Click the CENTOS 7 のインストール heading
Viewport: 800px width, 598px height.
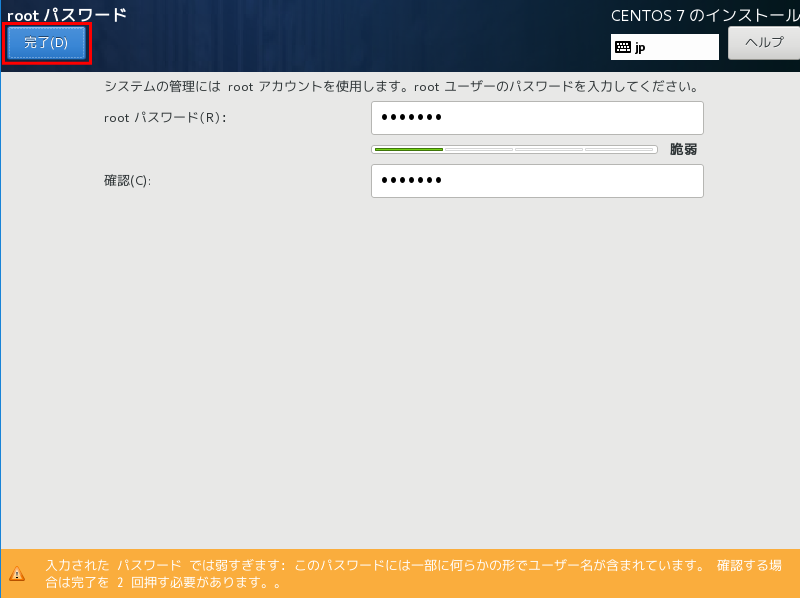pyautogui.click(x=705, y=16)
